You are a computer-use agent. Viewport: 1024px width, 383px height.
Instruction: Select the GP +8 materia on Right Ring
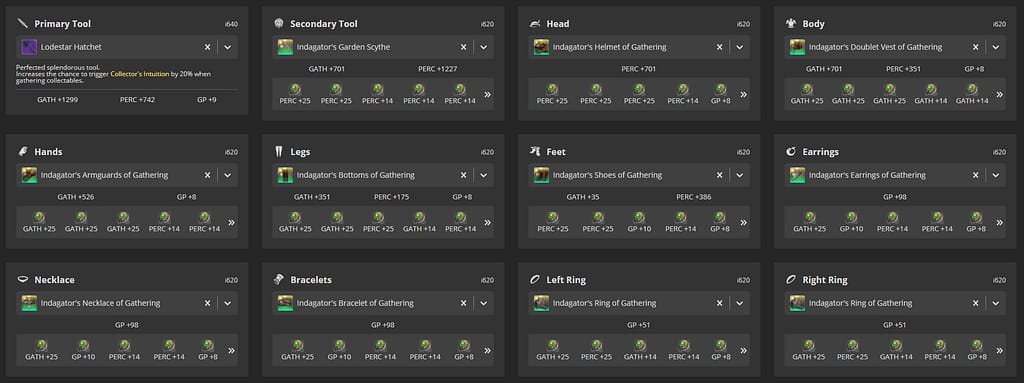(976, 350)
